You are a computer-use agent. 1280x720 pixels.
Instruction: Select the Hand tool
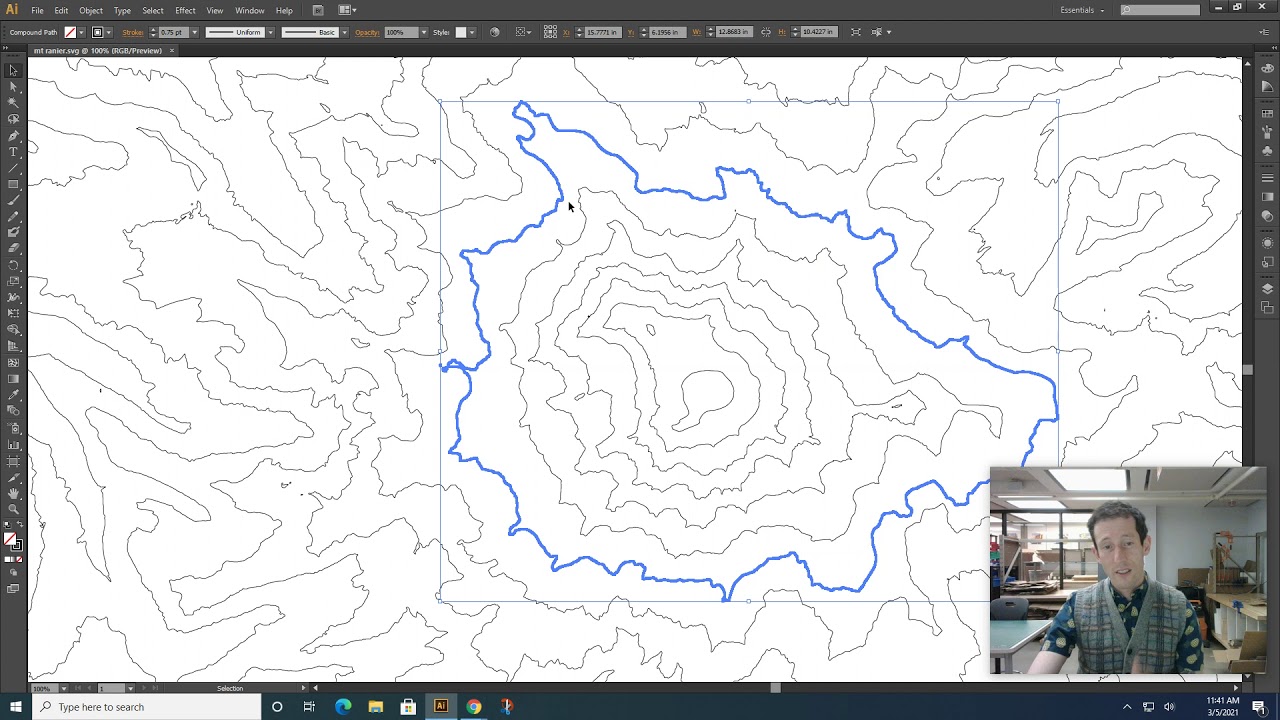13,493
